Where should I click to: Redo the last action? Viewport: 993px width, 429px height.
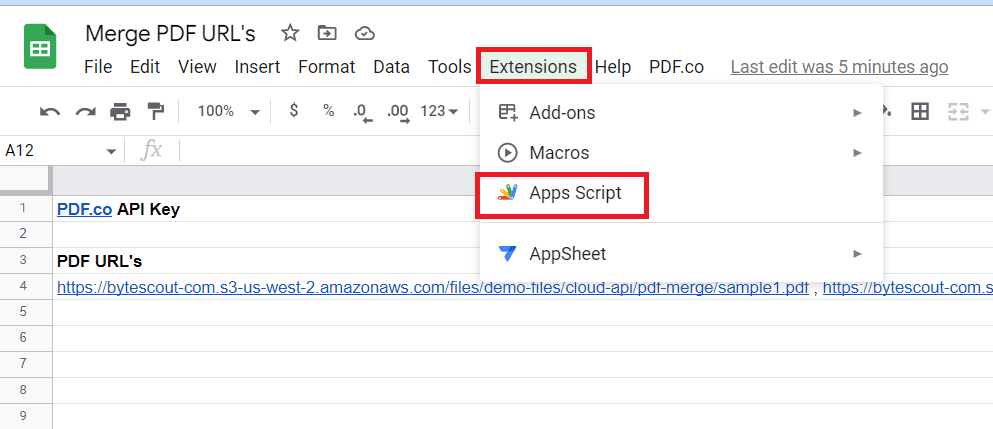pos(85,112)
